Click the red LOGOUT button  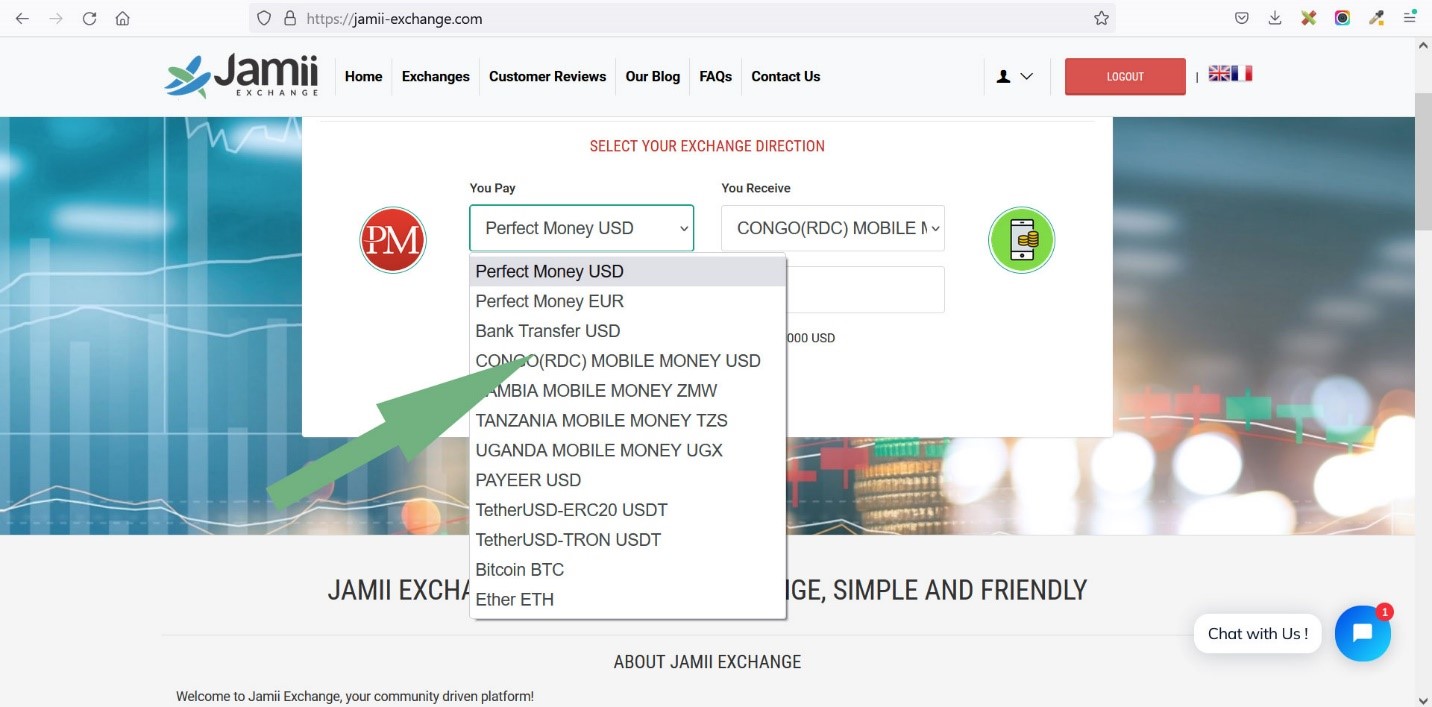(1125, 76)
